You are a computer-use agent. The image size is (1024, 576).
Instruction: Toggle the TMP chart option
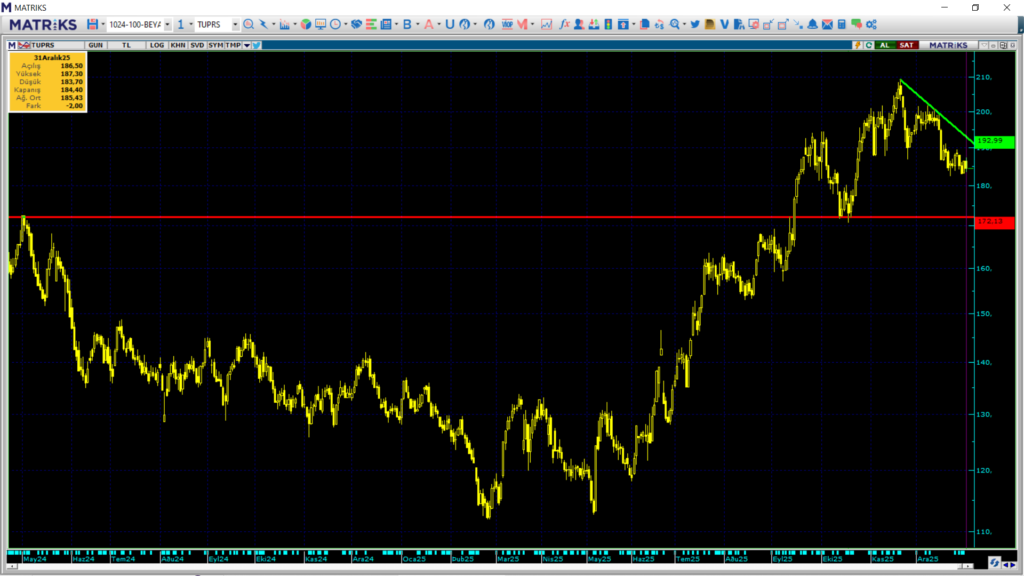click(x=233, y=45)
